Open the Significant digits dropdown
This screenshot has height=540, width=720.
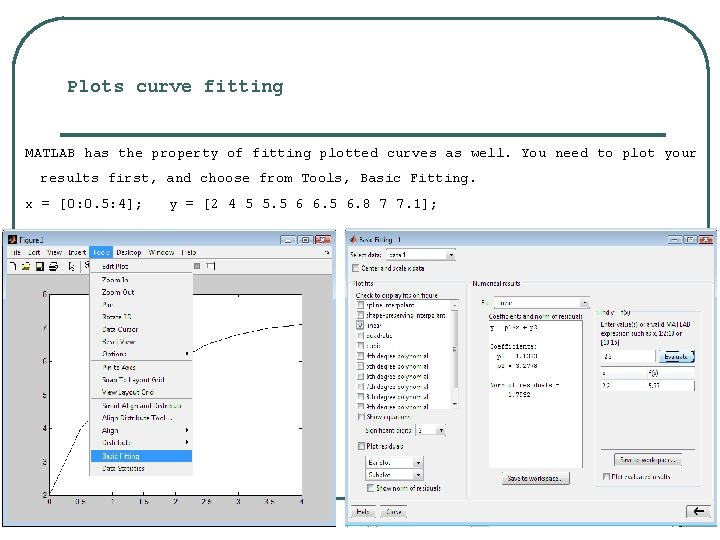[441, 430]
